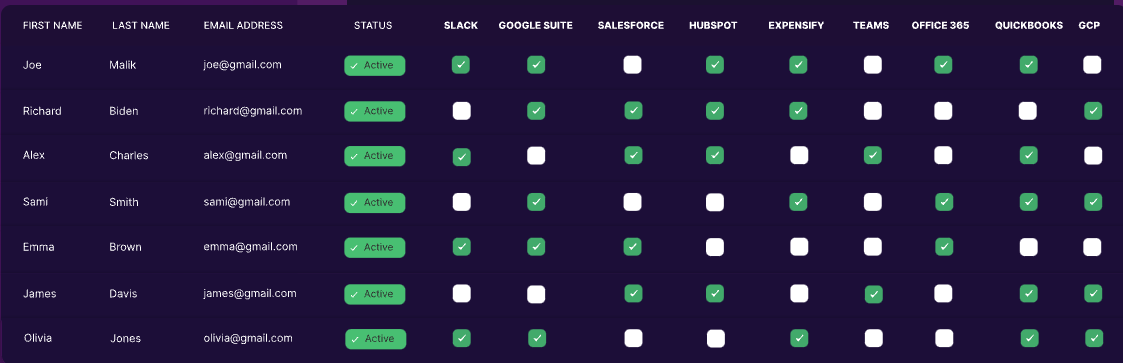Image resolution: width=1123 pixels, height=363 pixels.
Task: Click the Email Address column header
Action: [244, 26]
